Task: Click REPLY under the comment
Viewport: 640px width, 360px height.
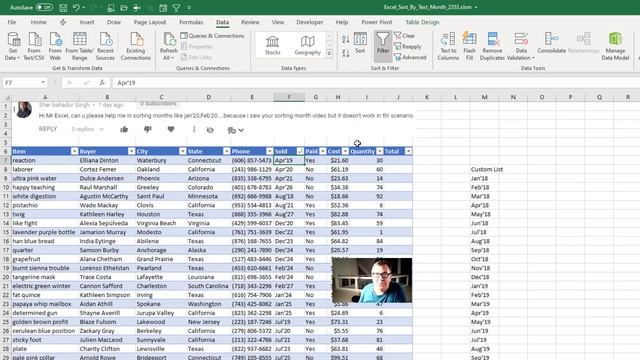Action: click(48, 129)
